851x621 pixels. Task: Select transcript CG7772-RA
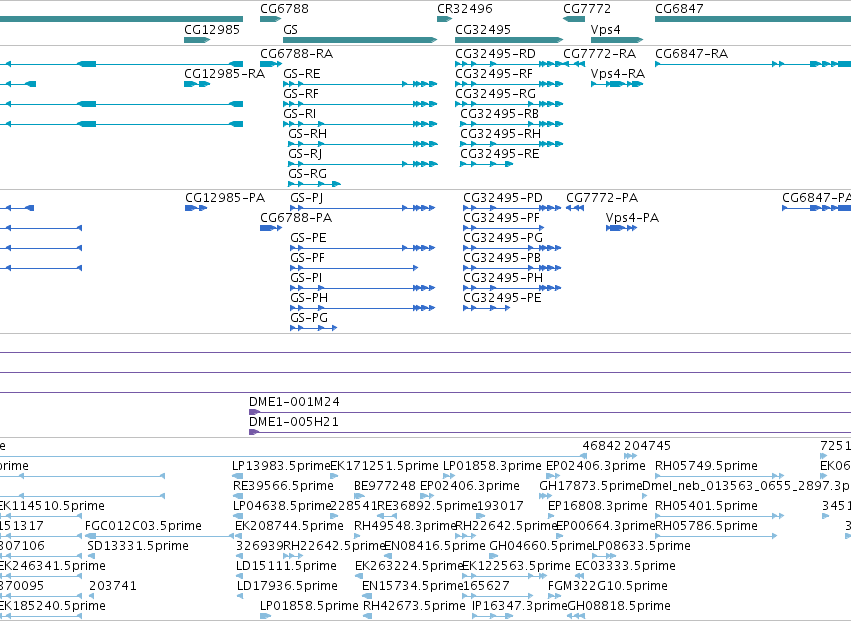(574, 64)
